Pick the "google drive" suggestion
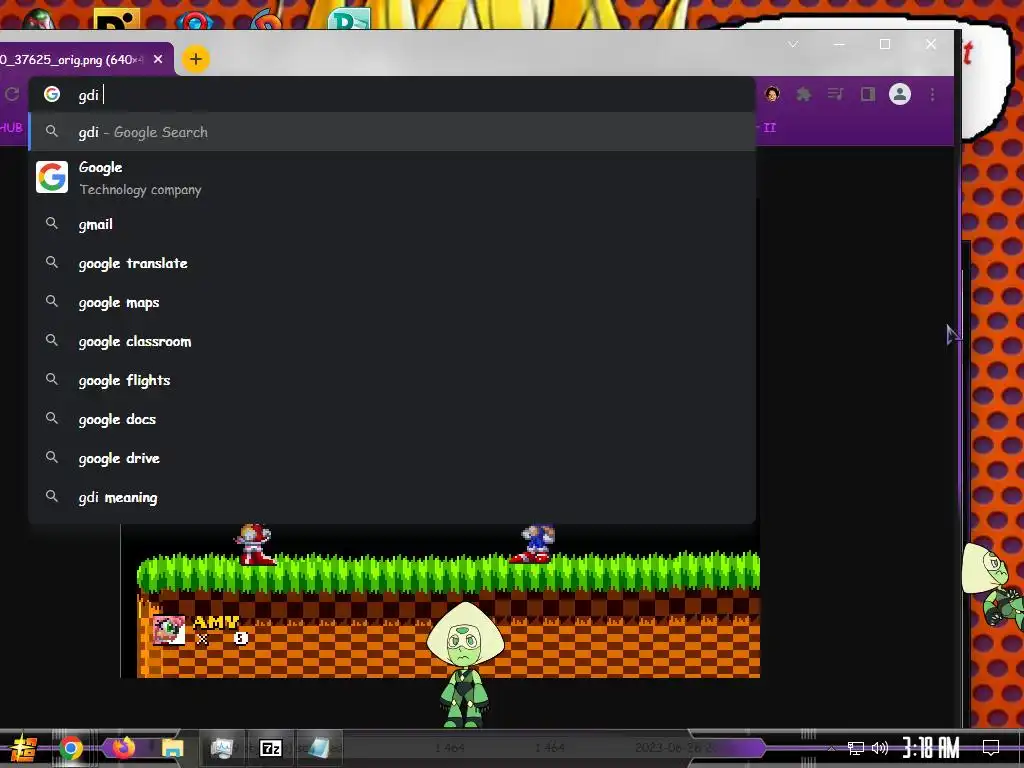Viewport: 1024px width, 768px height. (x=392, y=458)
